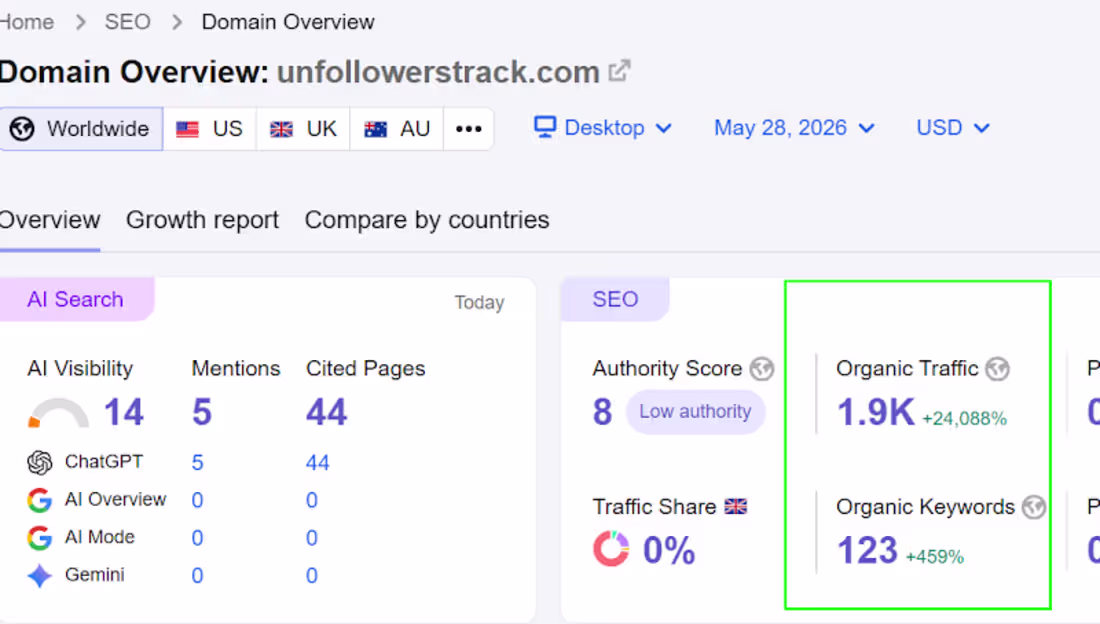Click AI Mode cited pages count 0
The height and width of the screenshot is (624, 1100).
311,538
